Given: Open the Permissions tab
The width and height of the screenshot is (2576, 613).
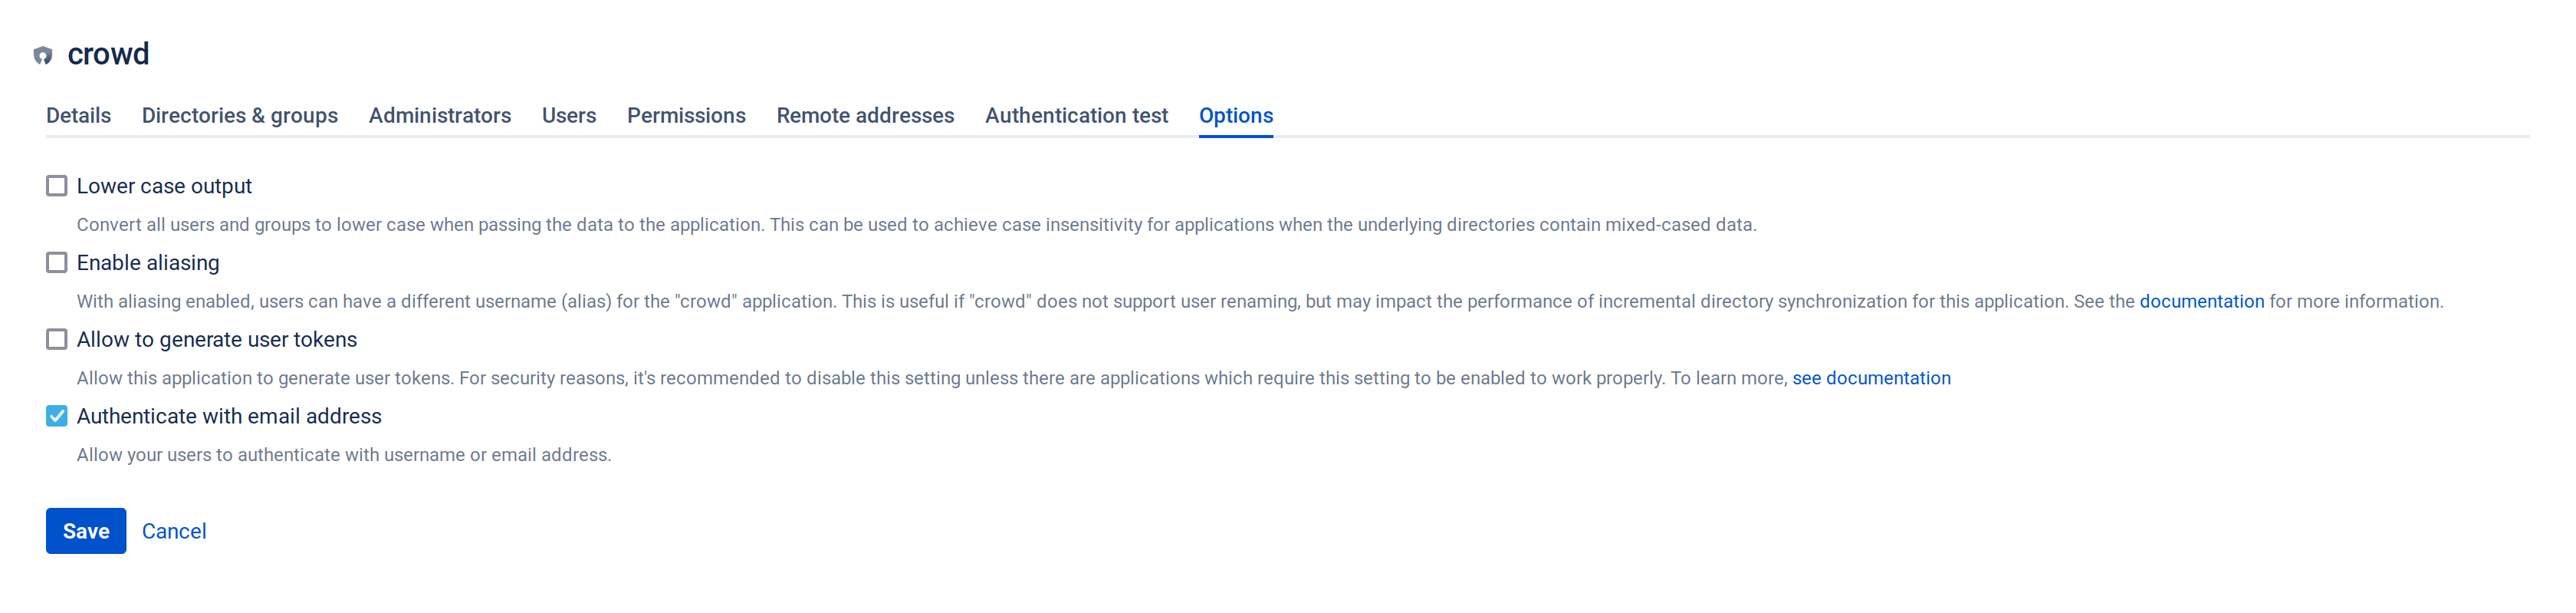Looking at the screenshot, I should pos(685,116).
